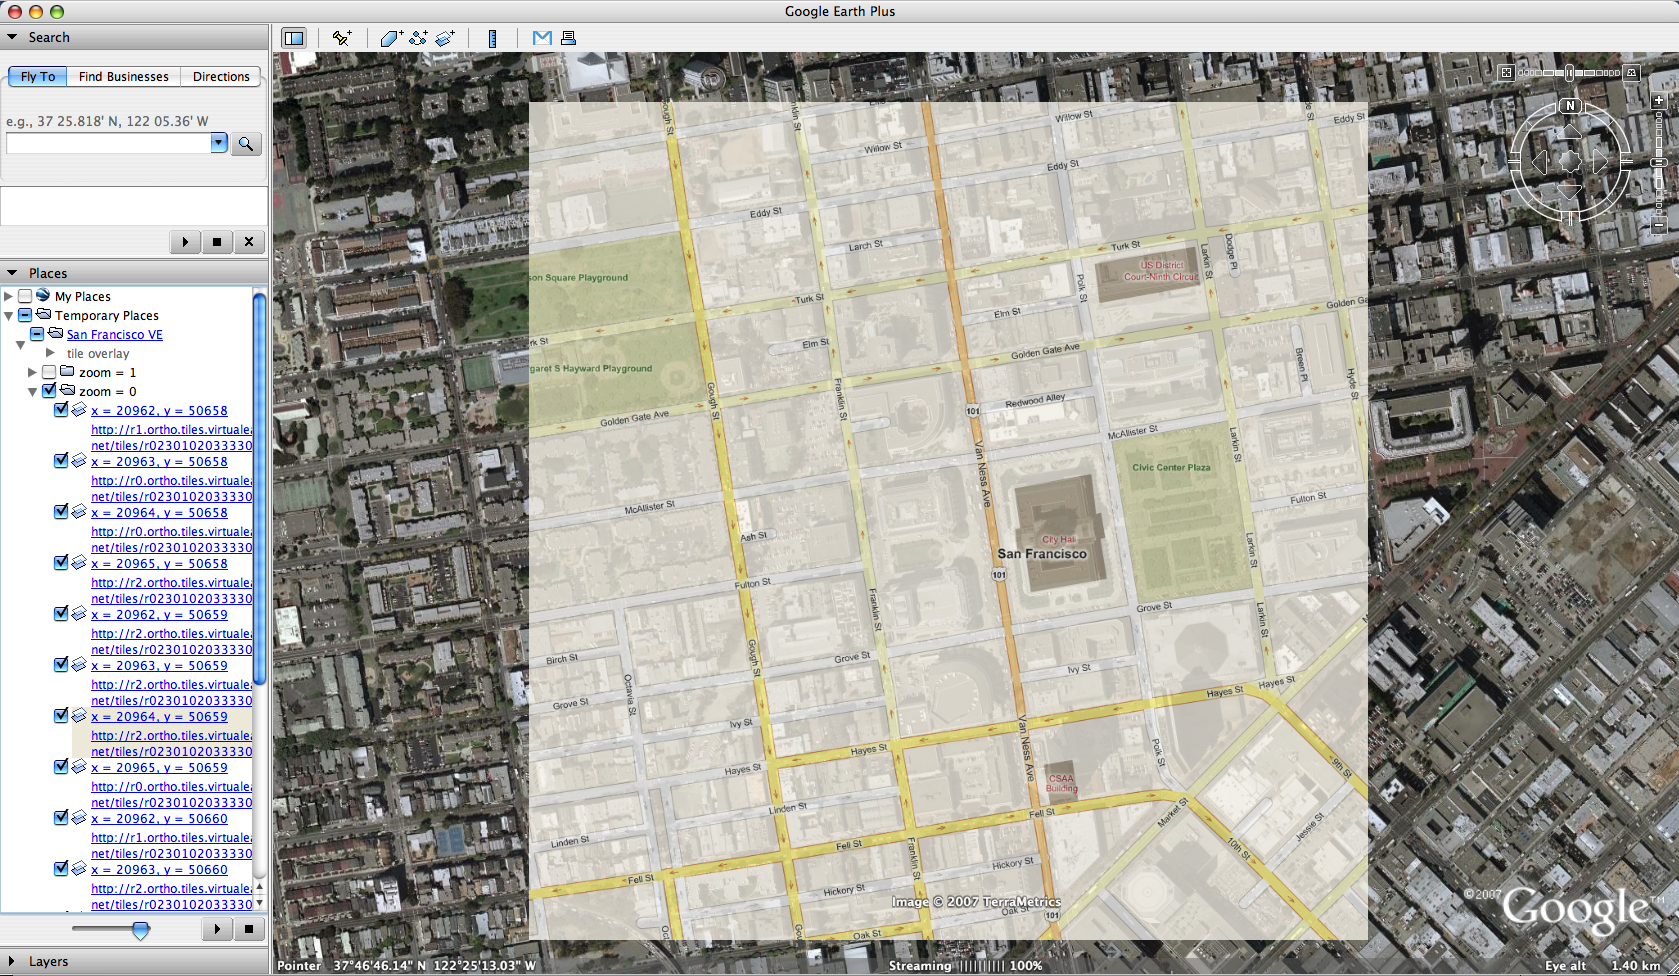Click the Print toolbar icon
The image size is (1679, 976).
pyautogui.click(x=568, y=38)
